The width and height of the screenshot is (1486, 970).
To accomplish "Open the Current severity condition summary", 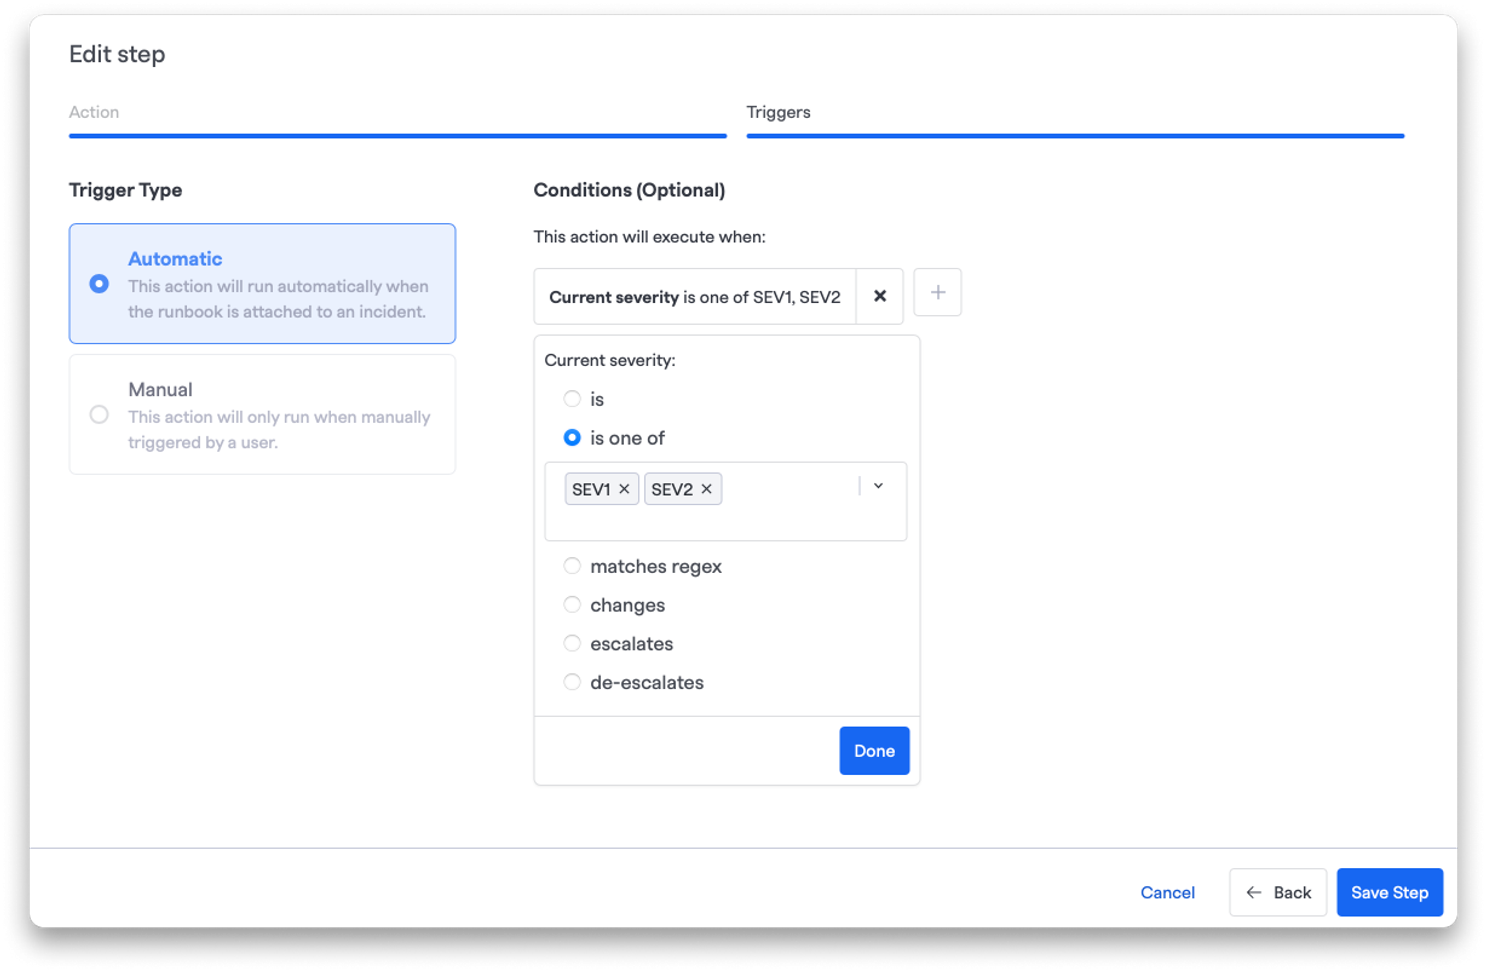I will [695, 297].
